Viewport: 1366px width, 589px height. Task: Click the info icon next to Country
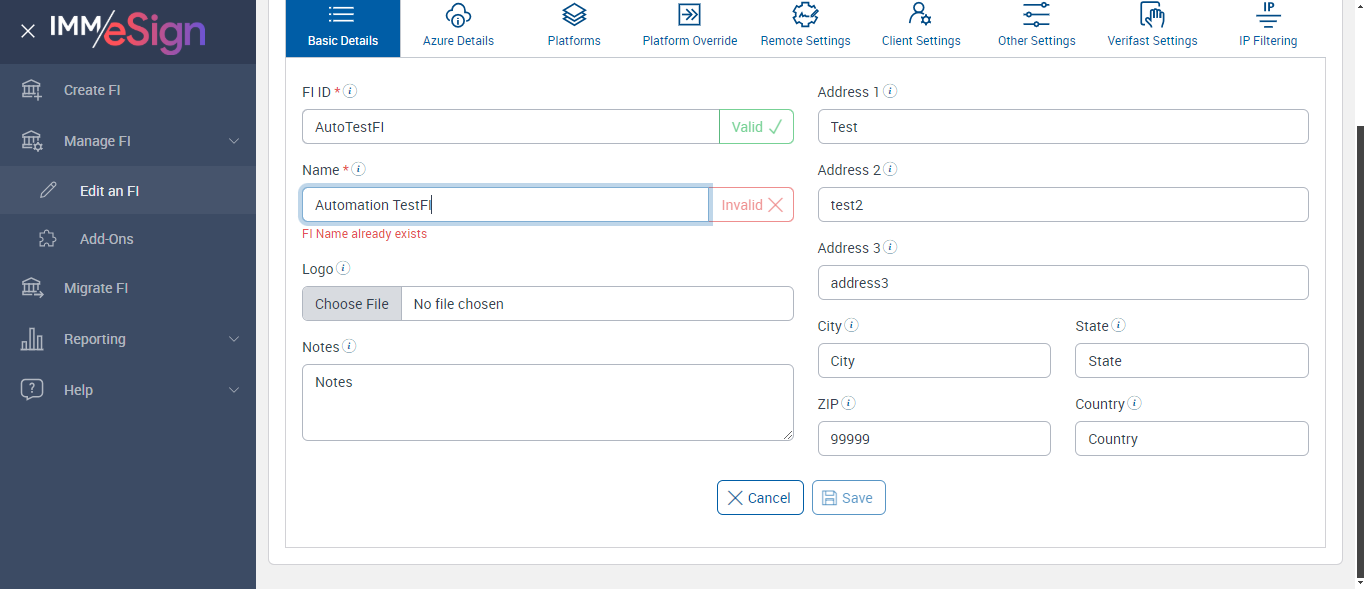pos(1135,403)
